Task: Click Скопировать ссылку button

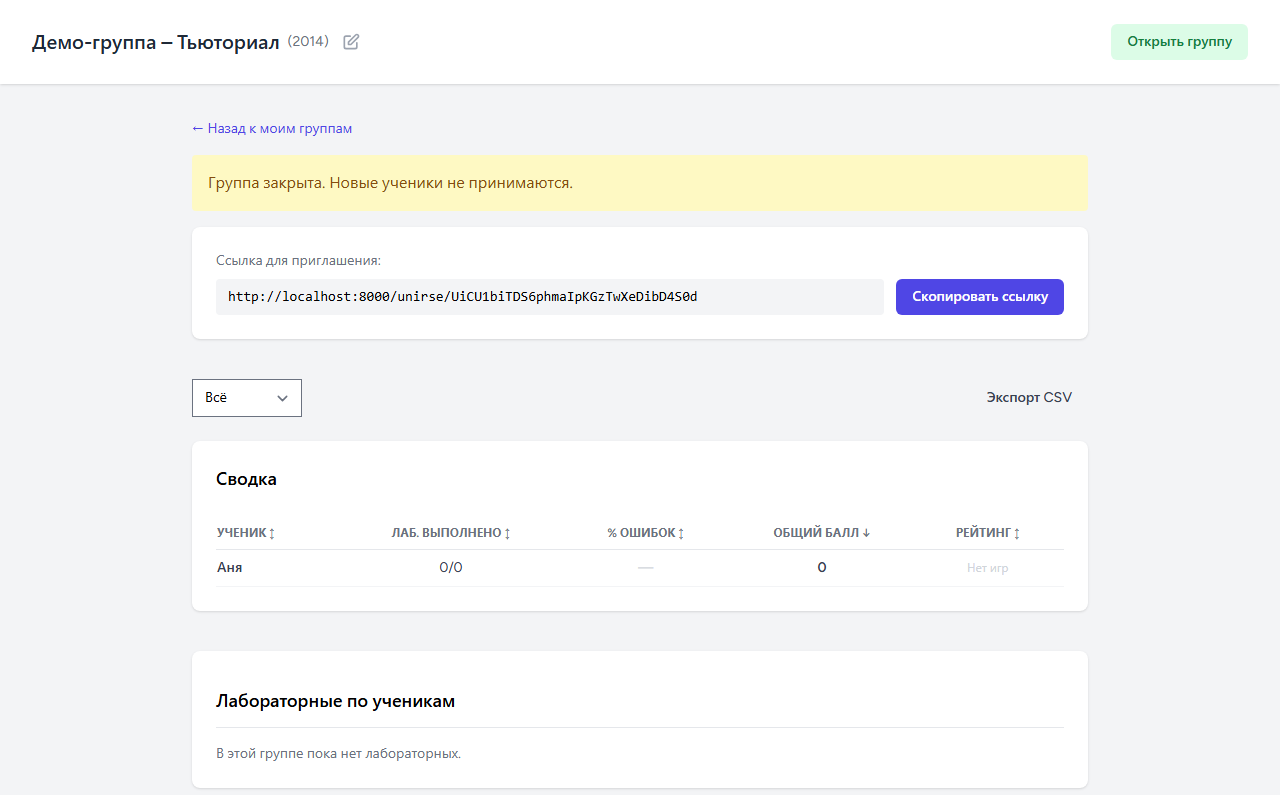Action: coord(980,297)
